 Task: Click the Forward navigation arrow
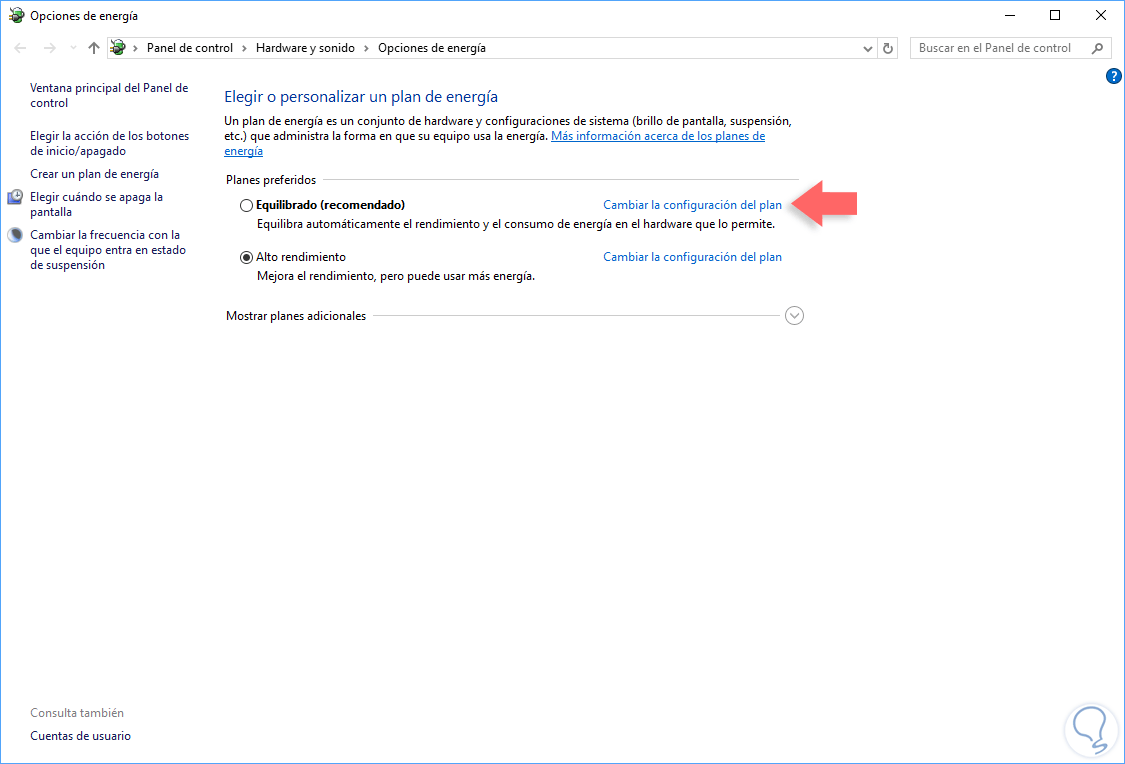pos(50,48)
